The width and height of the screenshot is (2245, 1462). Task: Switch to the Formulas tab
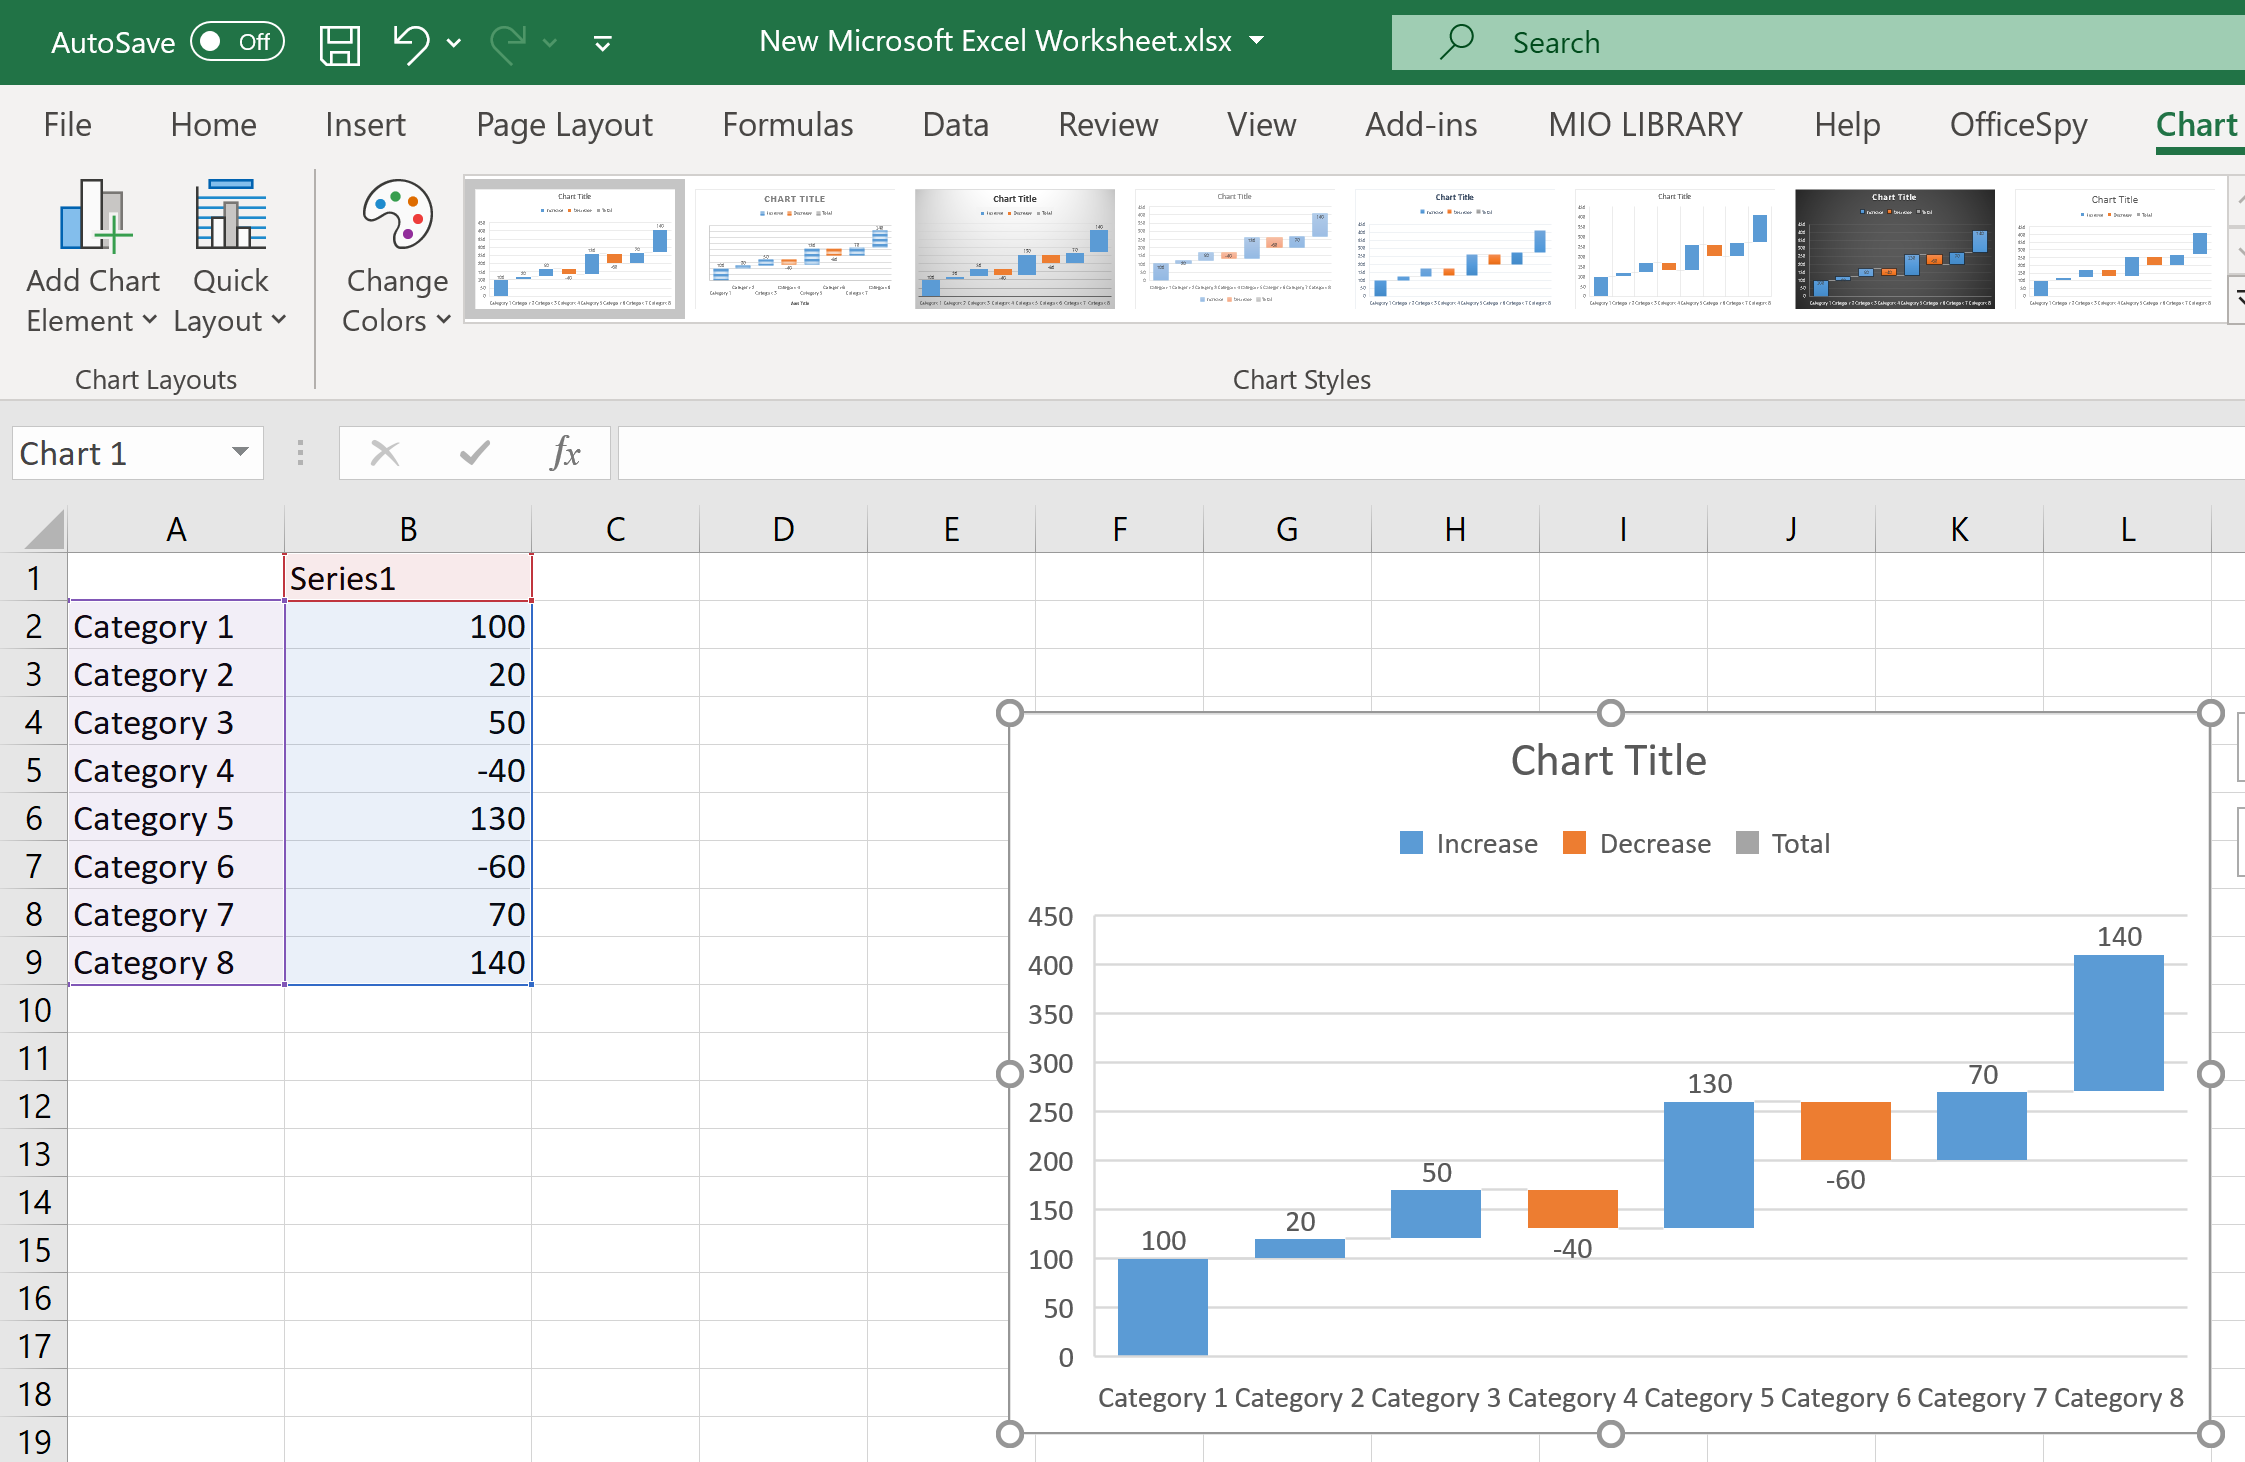[x=787, y=124]
